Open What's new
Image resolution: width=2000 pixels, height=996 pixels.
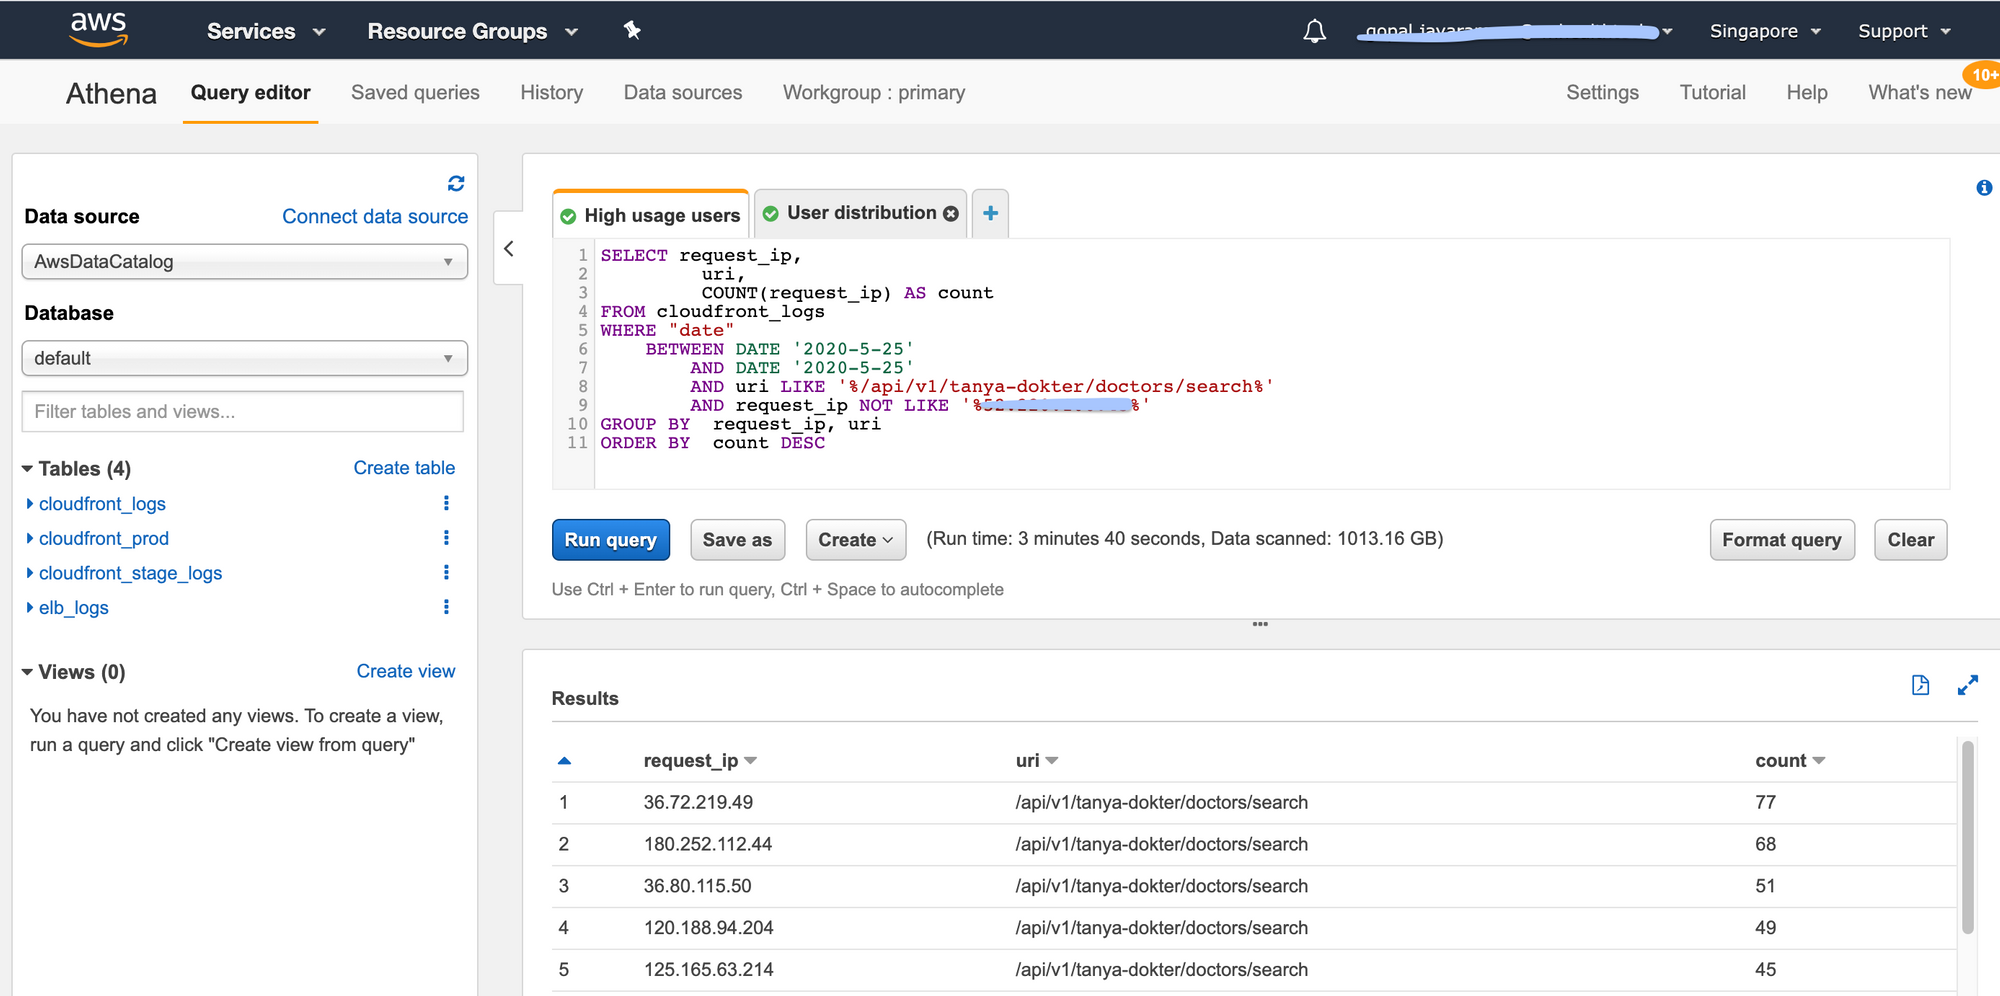pos(1919,93)
